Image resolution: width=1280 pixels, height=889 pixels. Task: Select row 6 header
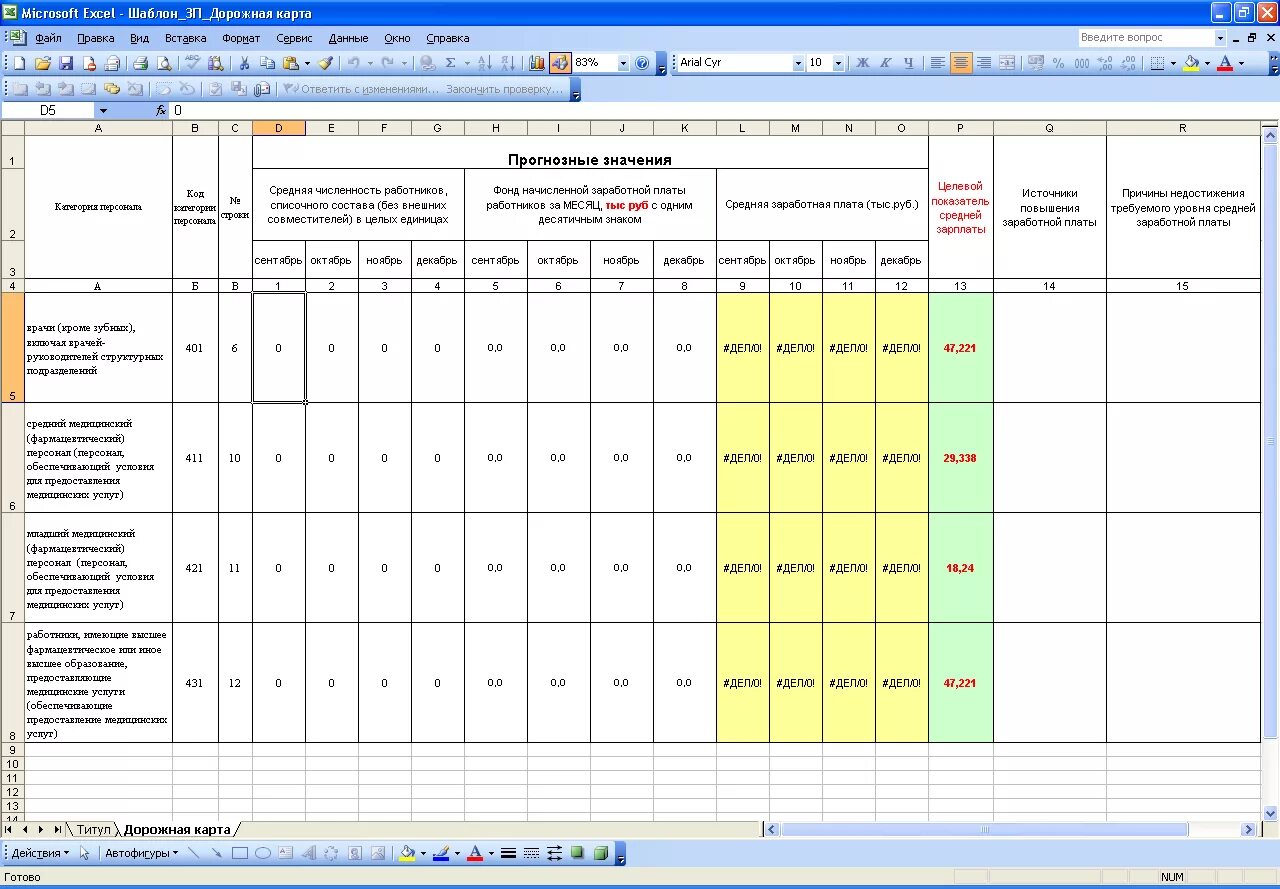coord(12,458)
